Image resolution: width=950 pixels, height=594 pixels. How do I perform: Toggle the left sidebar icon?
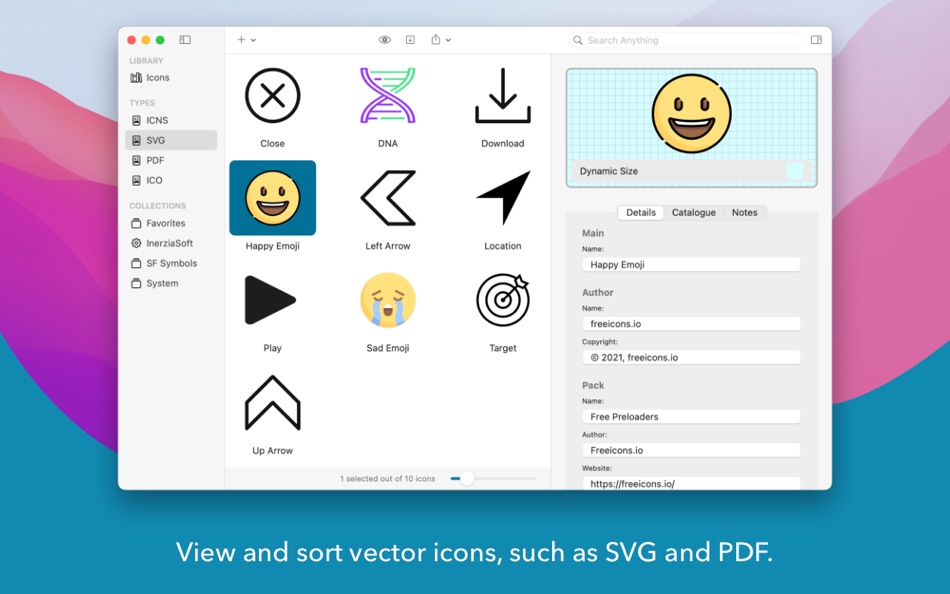coord(185,40)
